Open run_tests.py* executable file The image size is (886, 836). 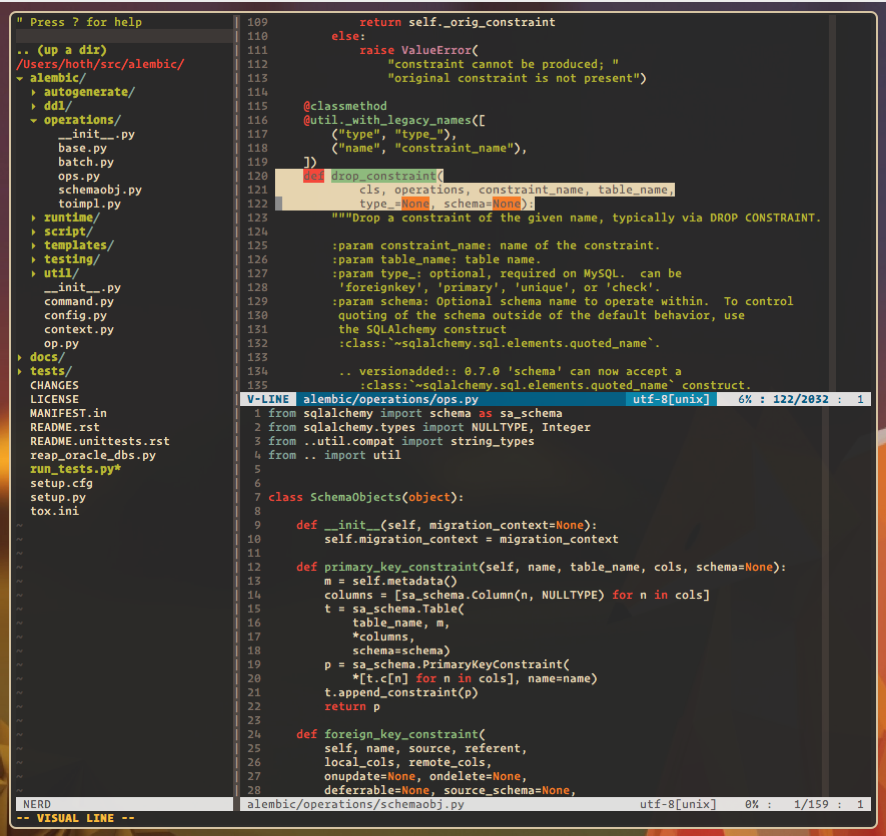pos(76,469)
